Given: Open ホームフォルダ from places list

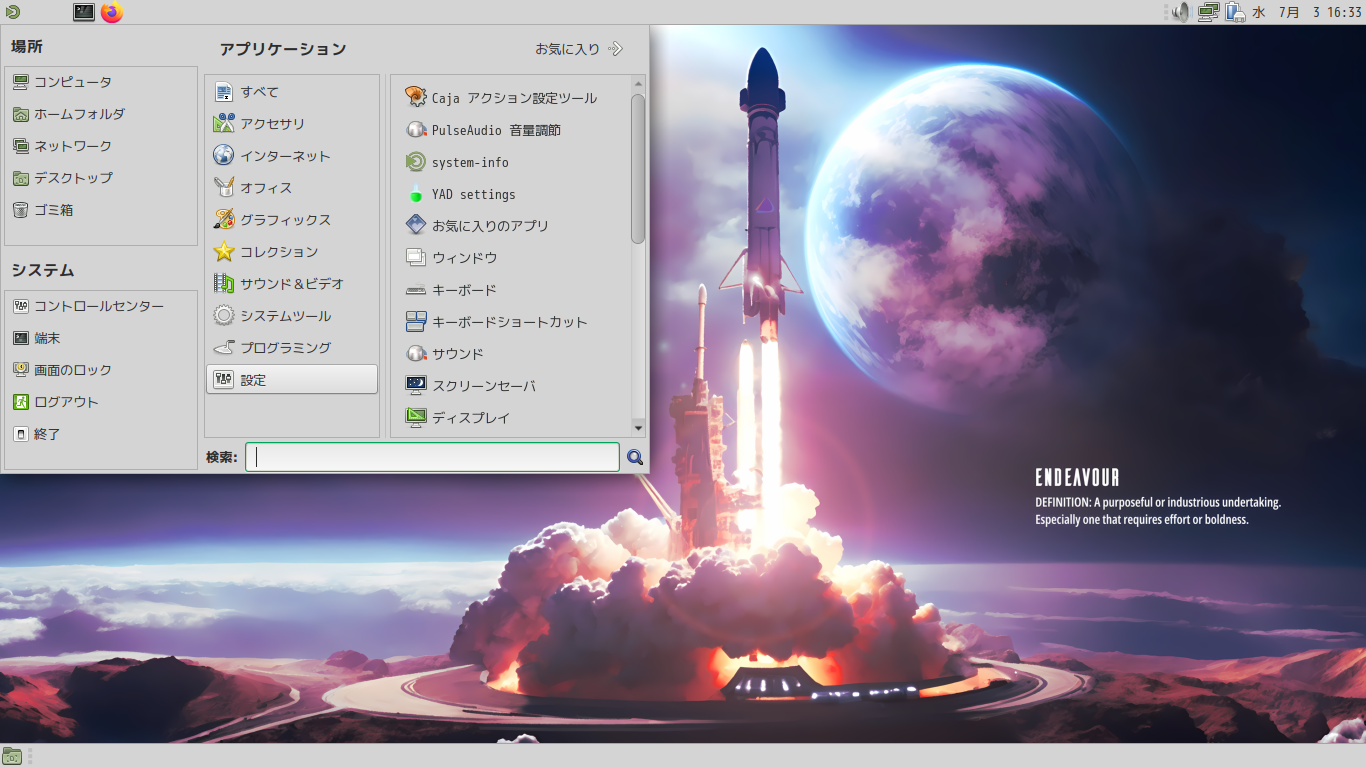Looking at the screenshot, I should pos(101,114).
